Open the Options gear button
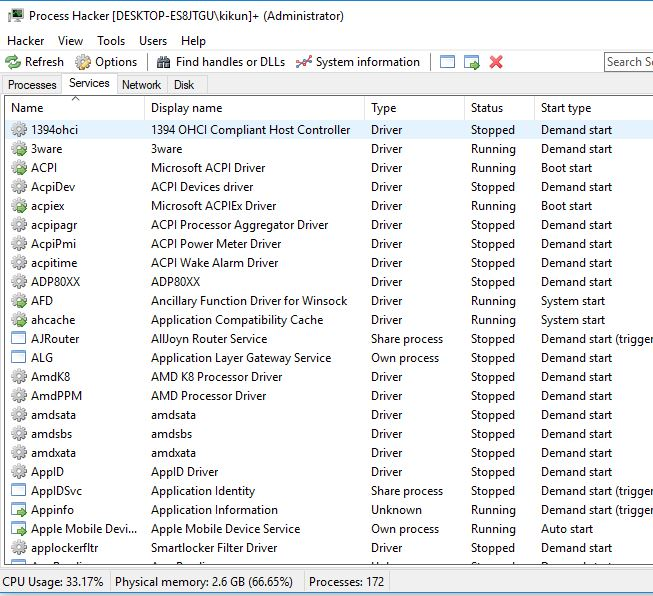This screenshot has width=653, height=596. click(106, 62)
